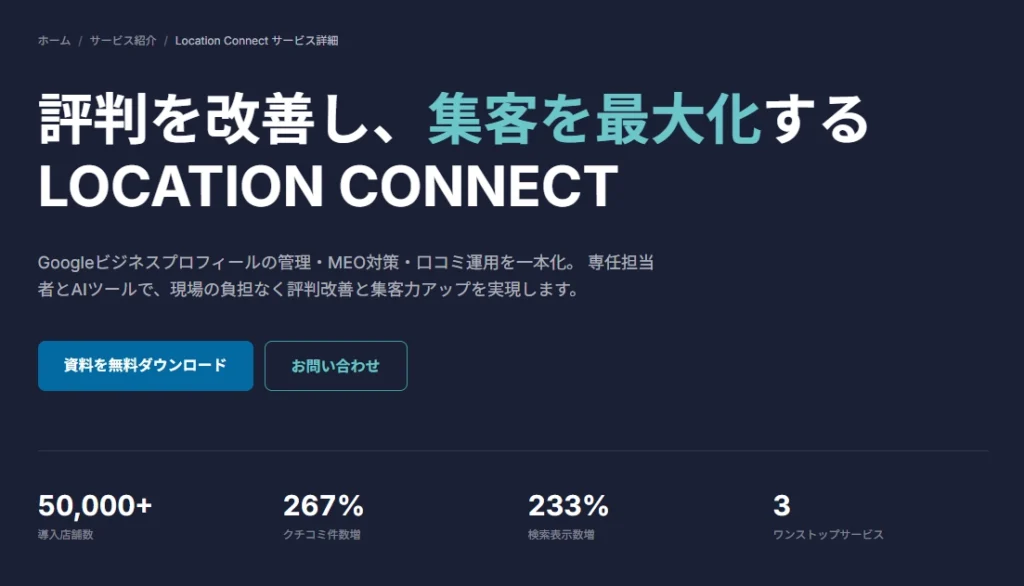
Task: Select the Location Connect サービス詳細 breadcrumb
Action: click(x=256, y=41)
